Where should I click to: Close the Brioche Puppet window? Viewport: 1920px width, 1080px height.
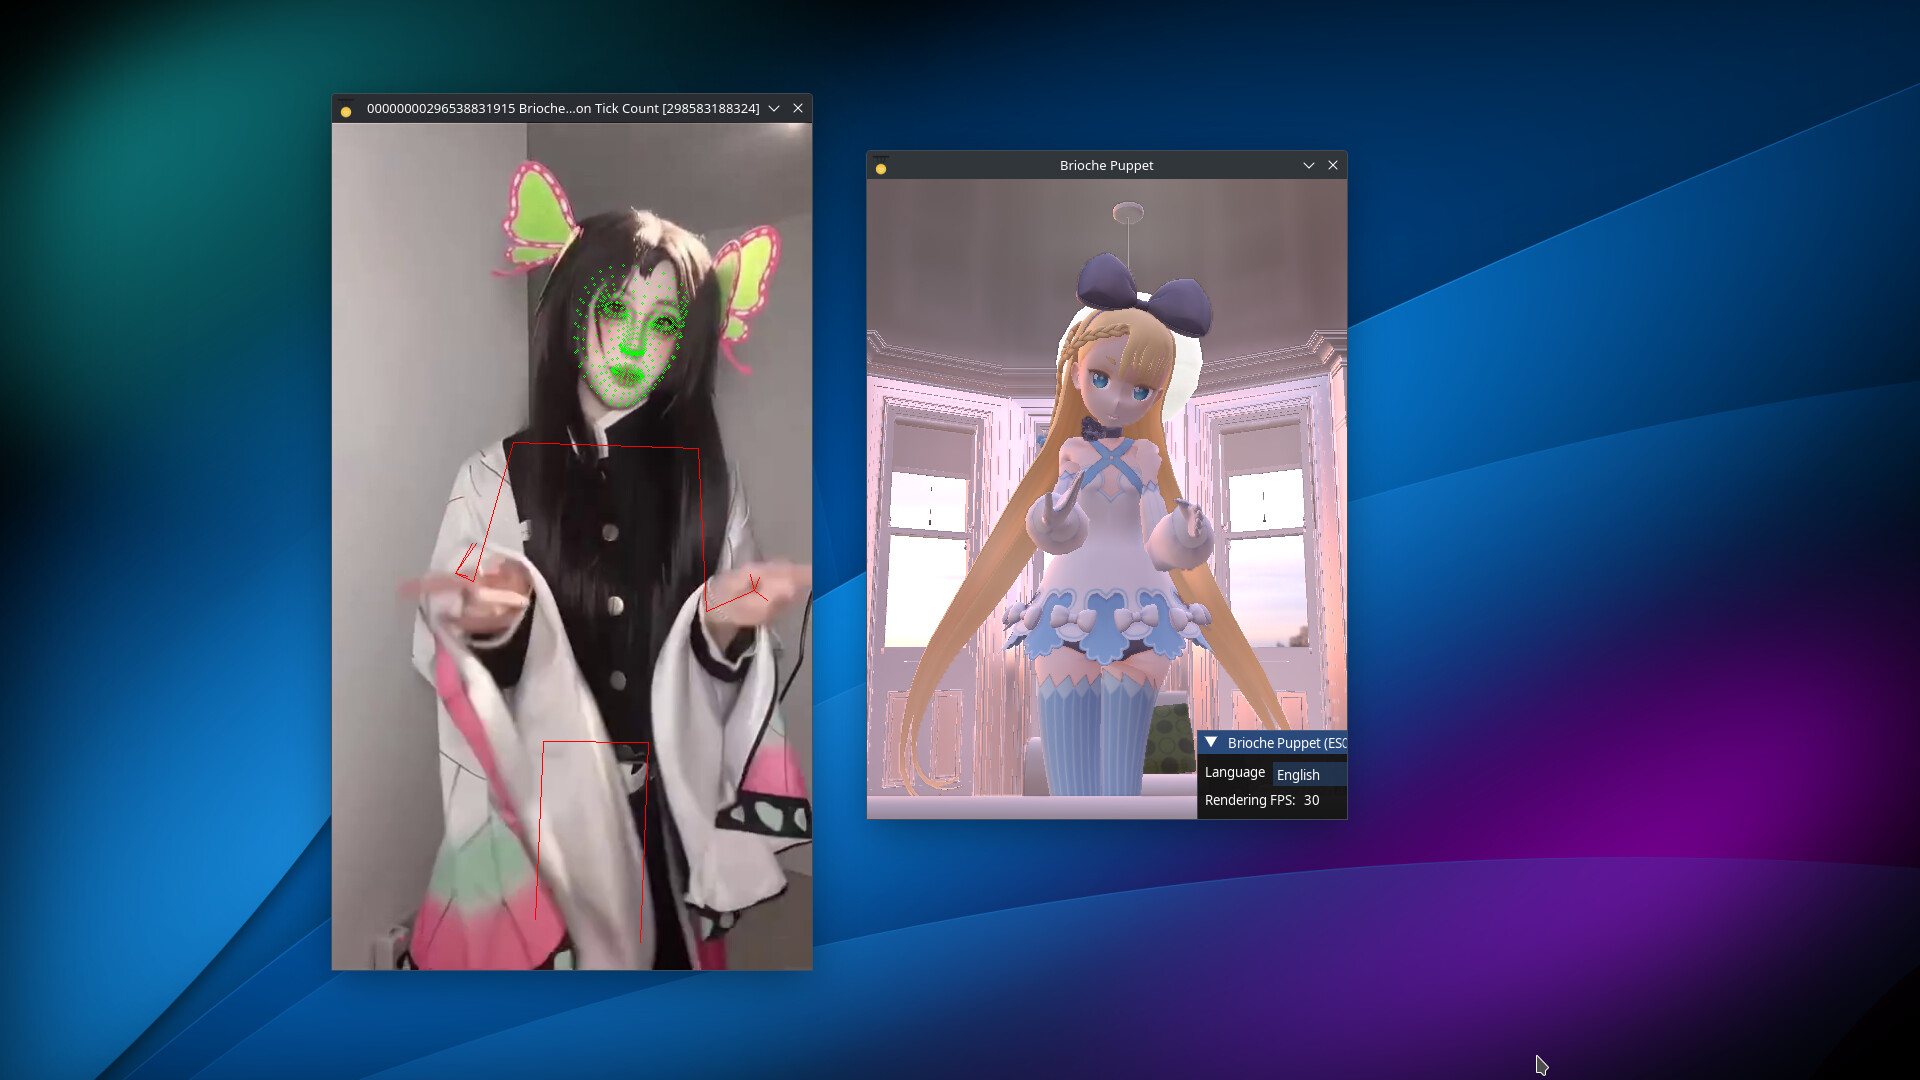click(x=1333, y=165)
